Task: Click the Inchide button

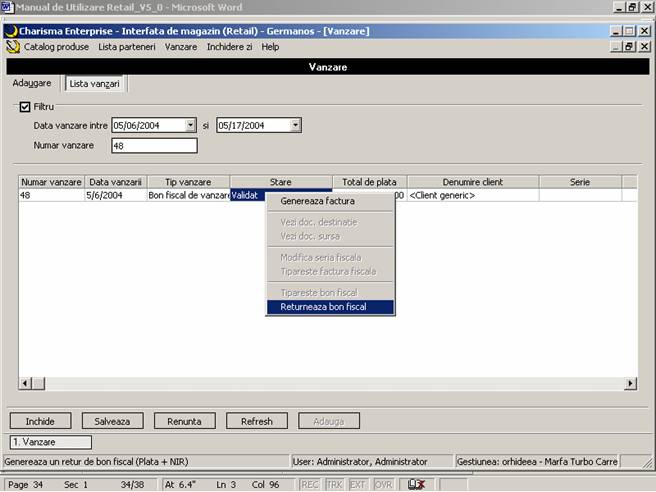Action: 40,421
